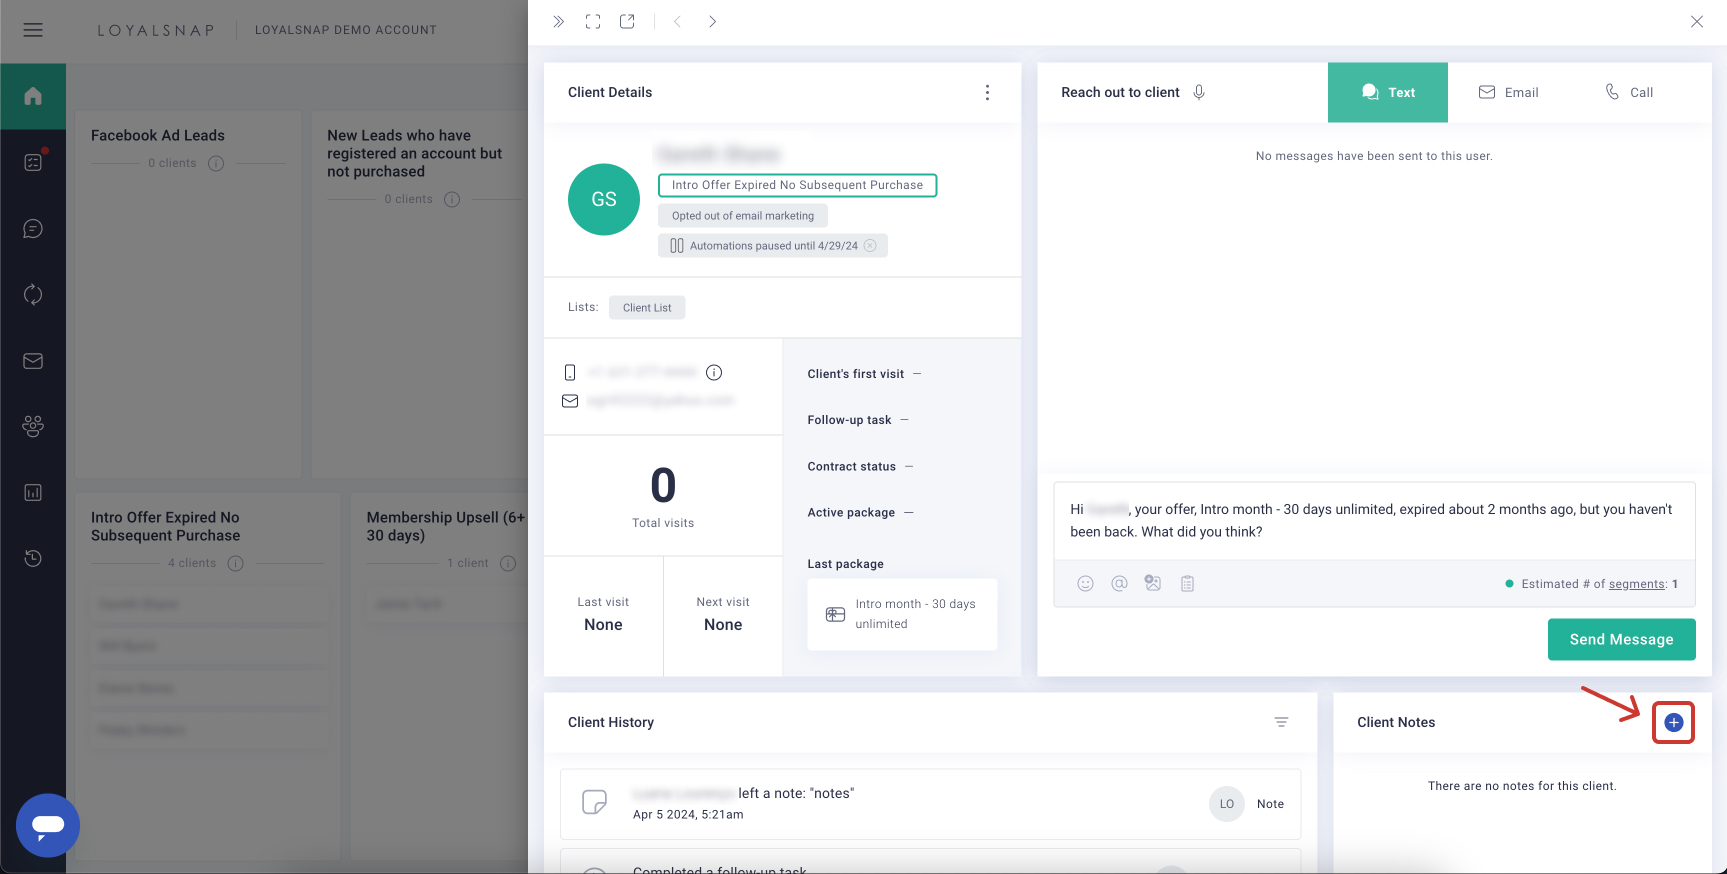Toggle fullscreen expand icon in panel header
Viewport: 1727px width, 874px height.
593,21
